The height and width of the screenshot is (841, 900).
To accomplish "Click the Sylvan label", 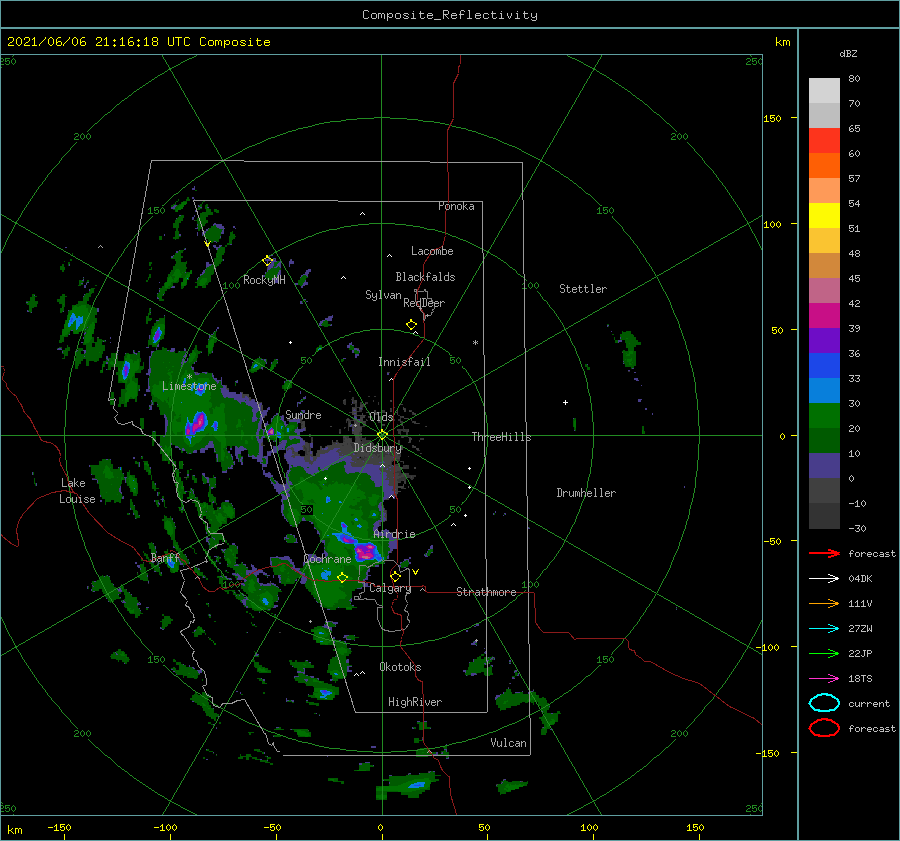I will pos(383,295).
